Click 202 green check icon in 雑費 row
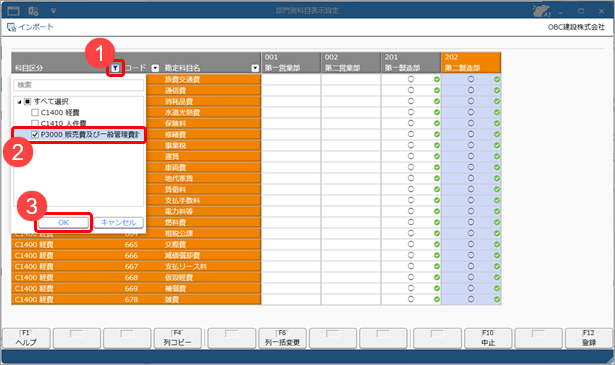The image size is (615, 365). point(497,299)
